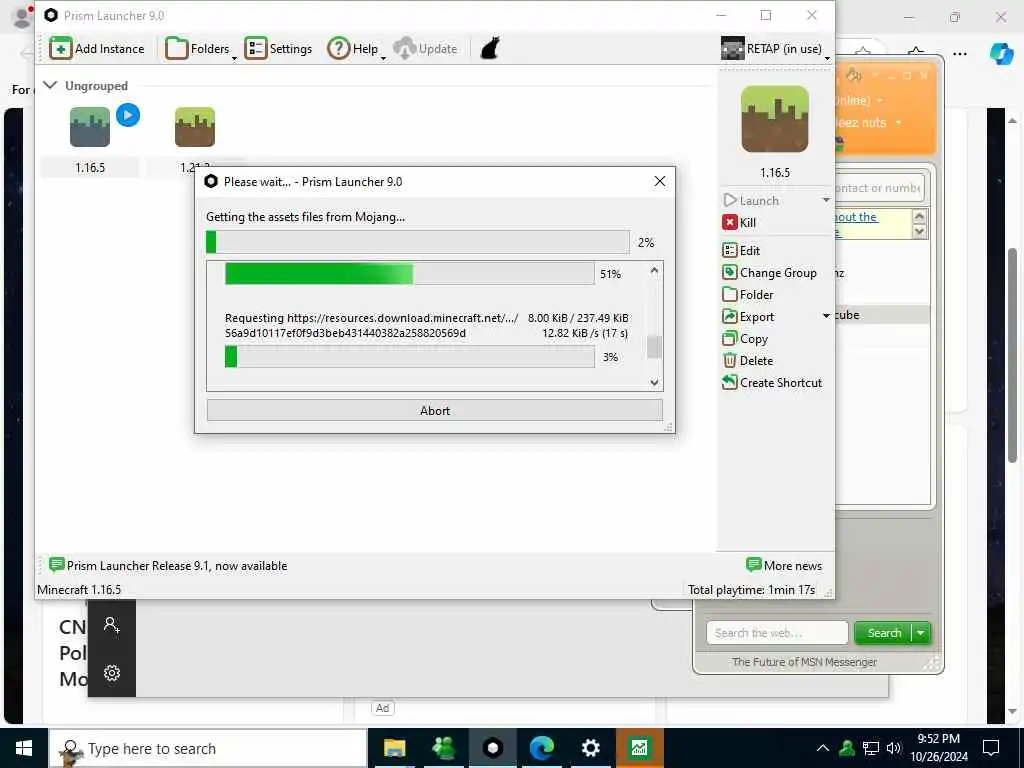1024x768 pixels.
Task: Select the running 1.16.5 instance icon
Action: coord(90,127)
